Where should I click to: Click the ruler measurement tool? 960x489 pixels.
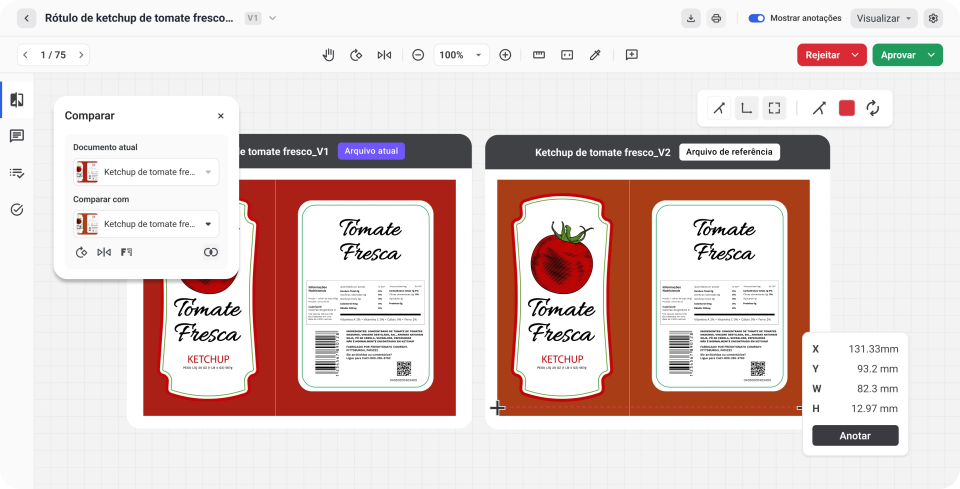click(x=539, y=55)
